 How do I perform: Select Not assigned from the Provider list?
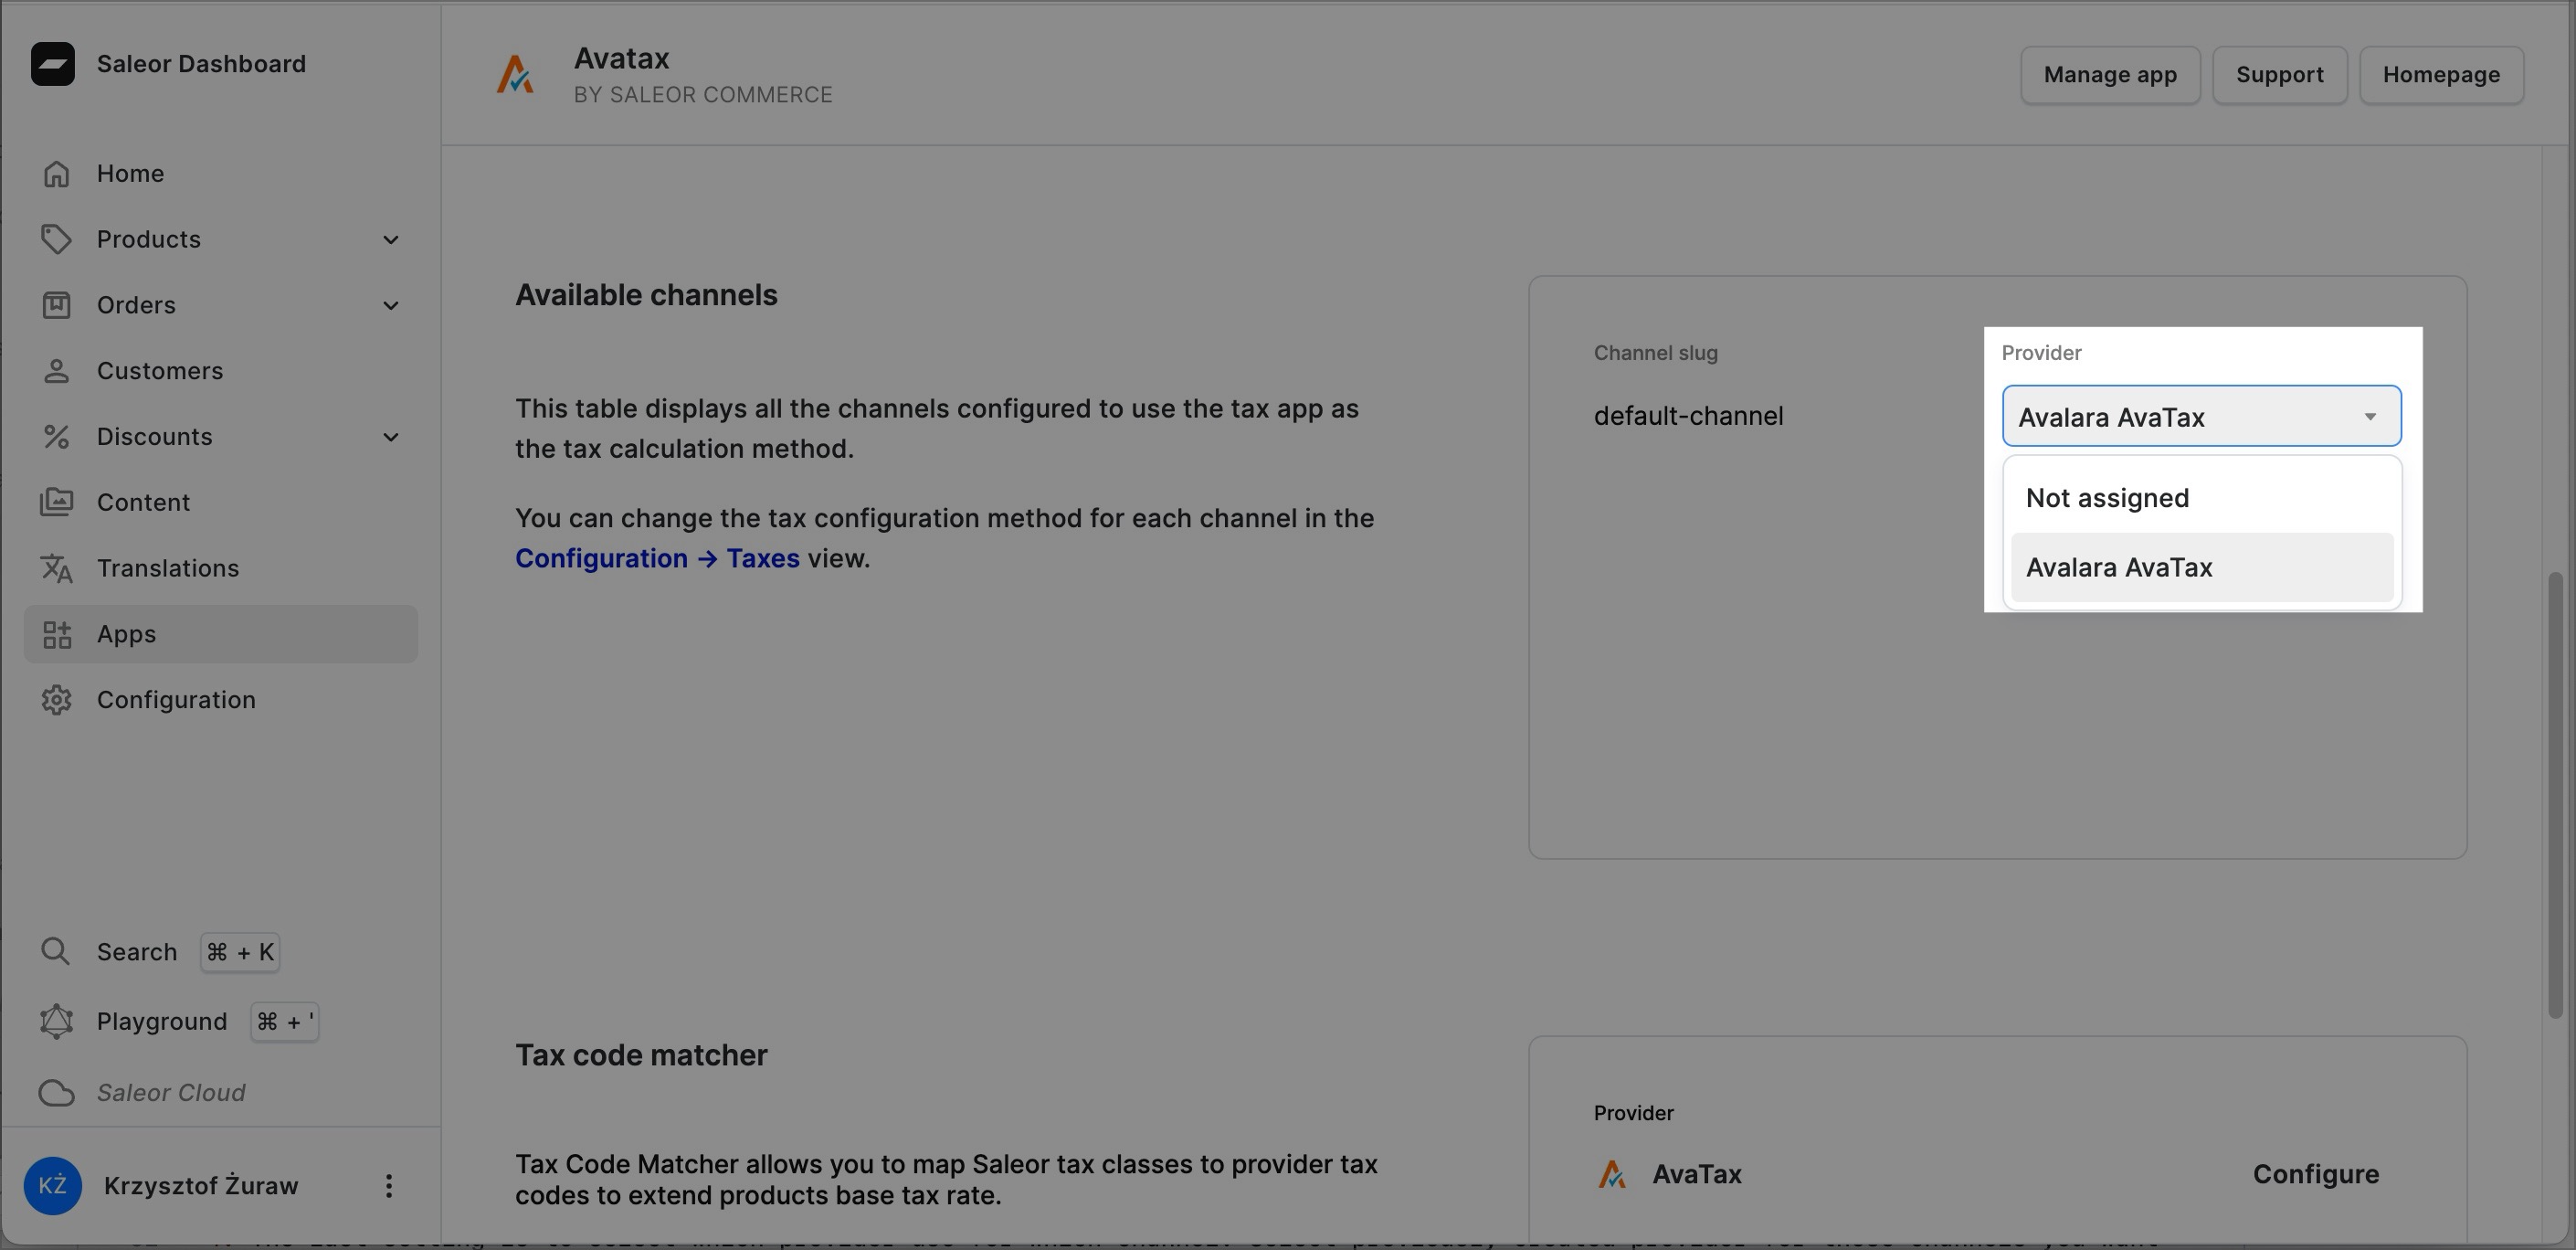2106,497
